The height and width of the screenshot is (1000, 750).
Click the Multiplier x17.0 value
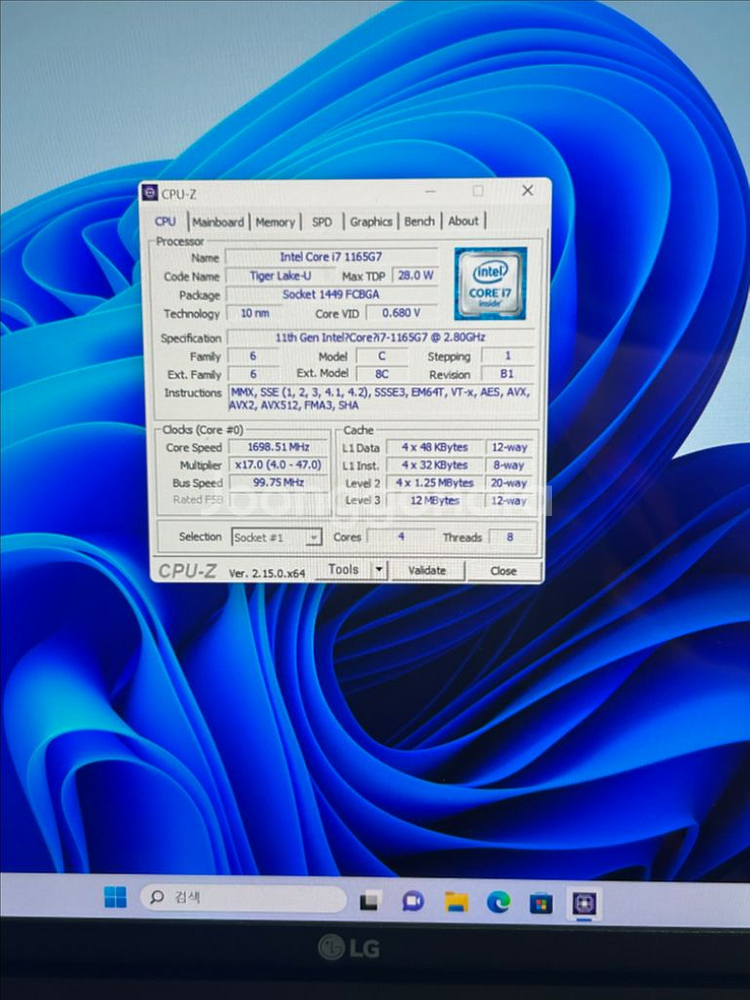coord(279,464)
